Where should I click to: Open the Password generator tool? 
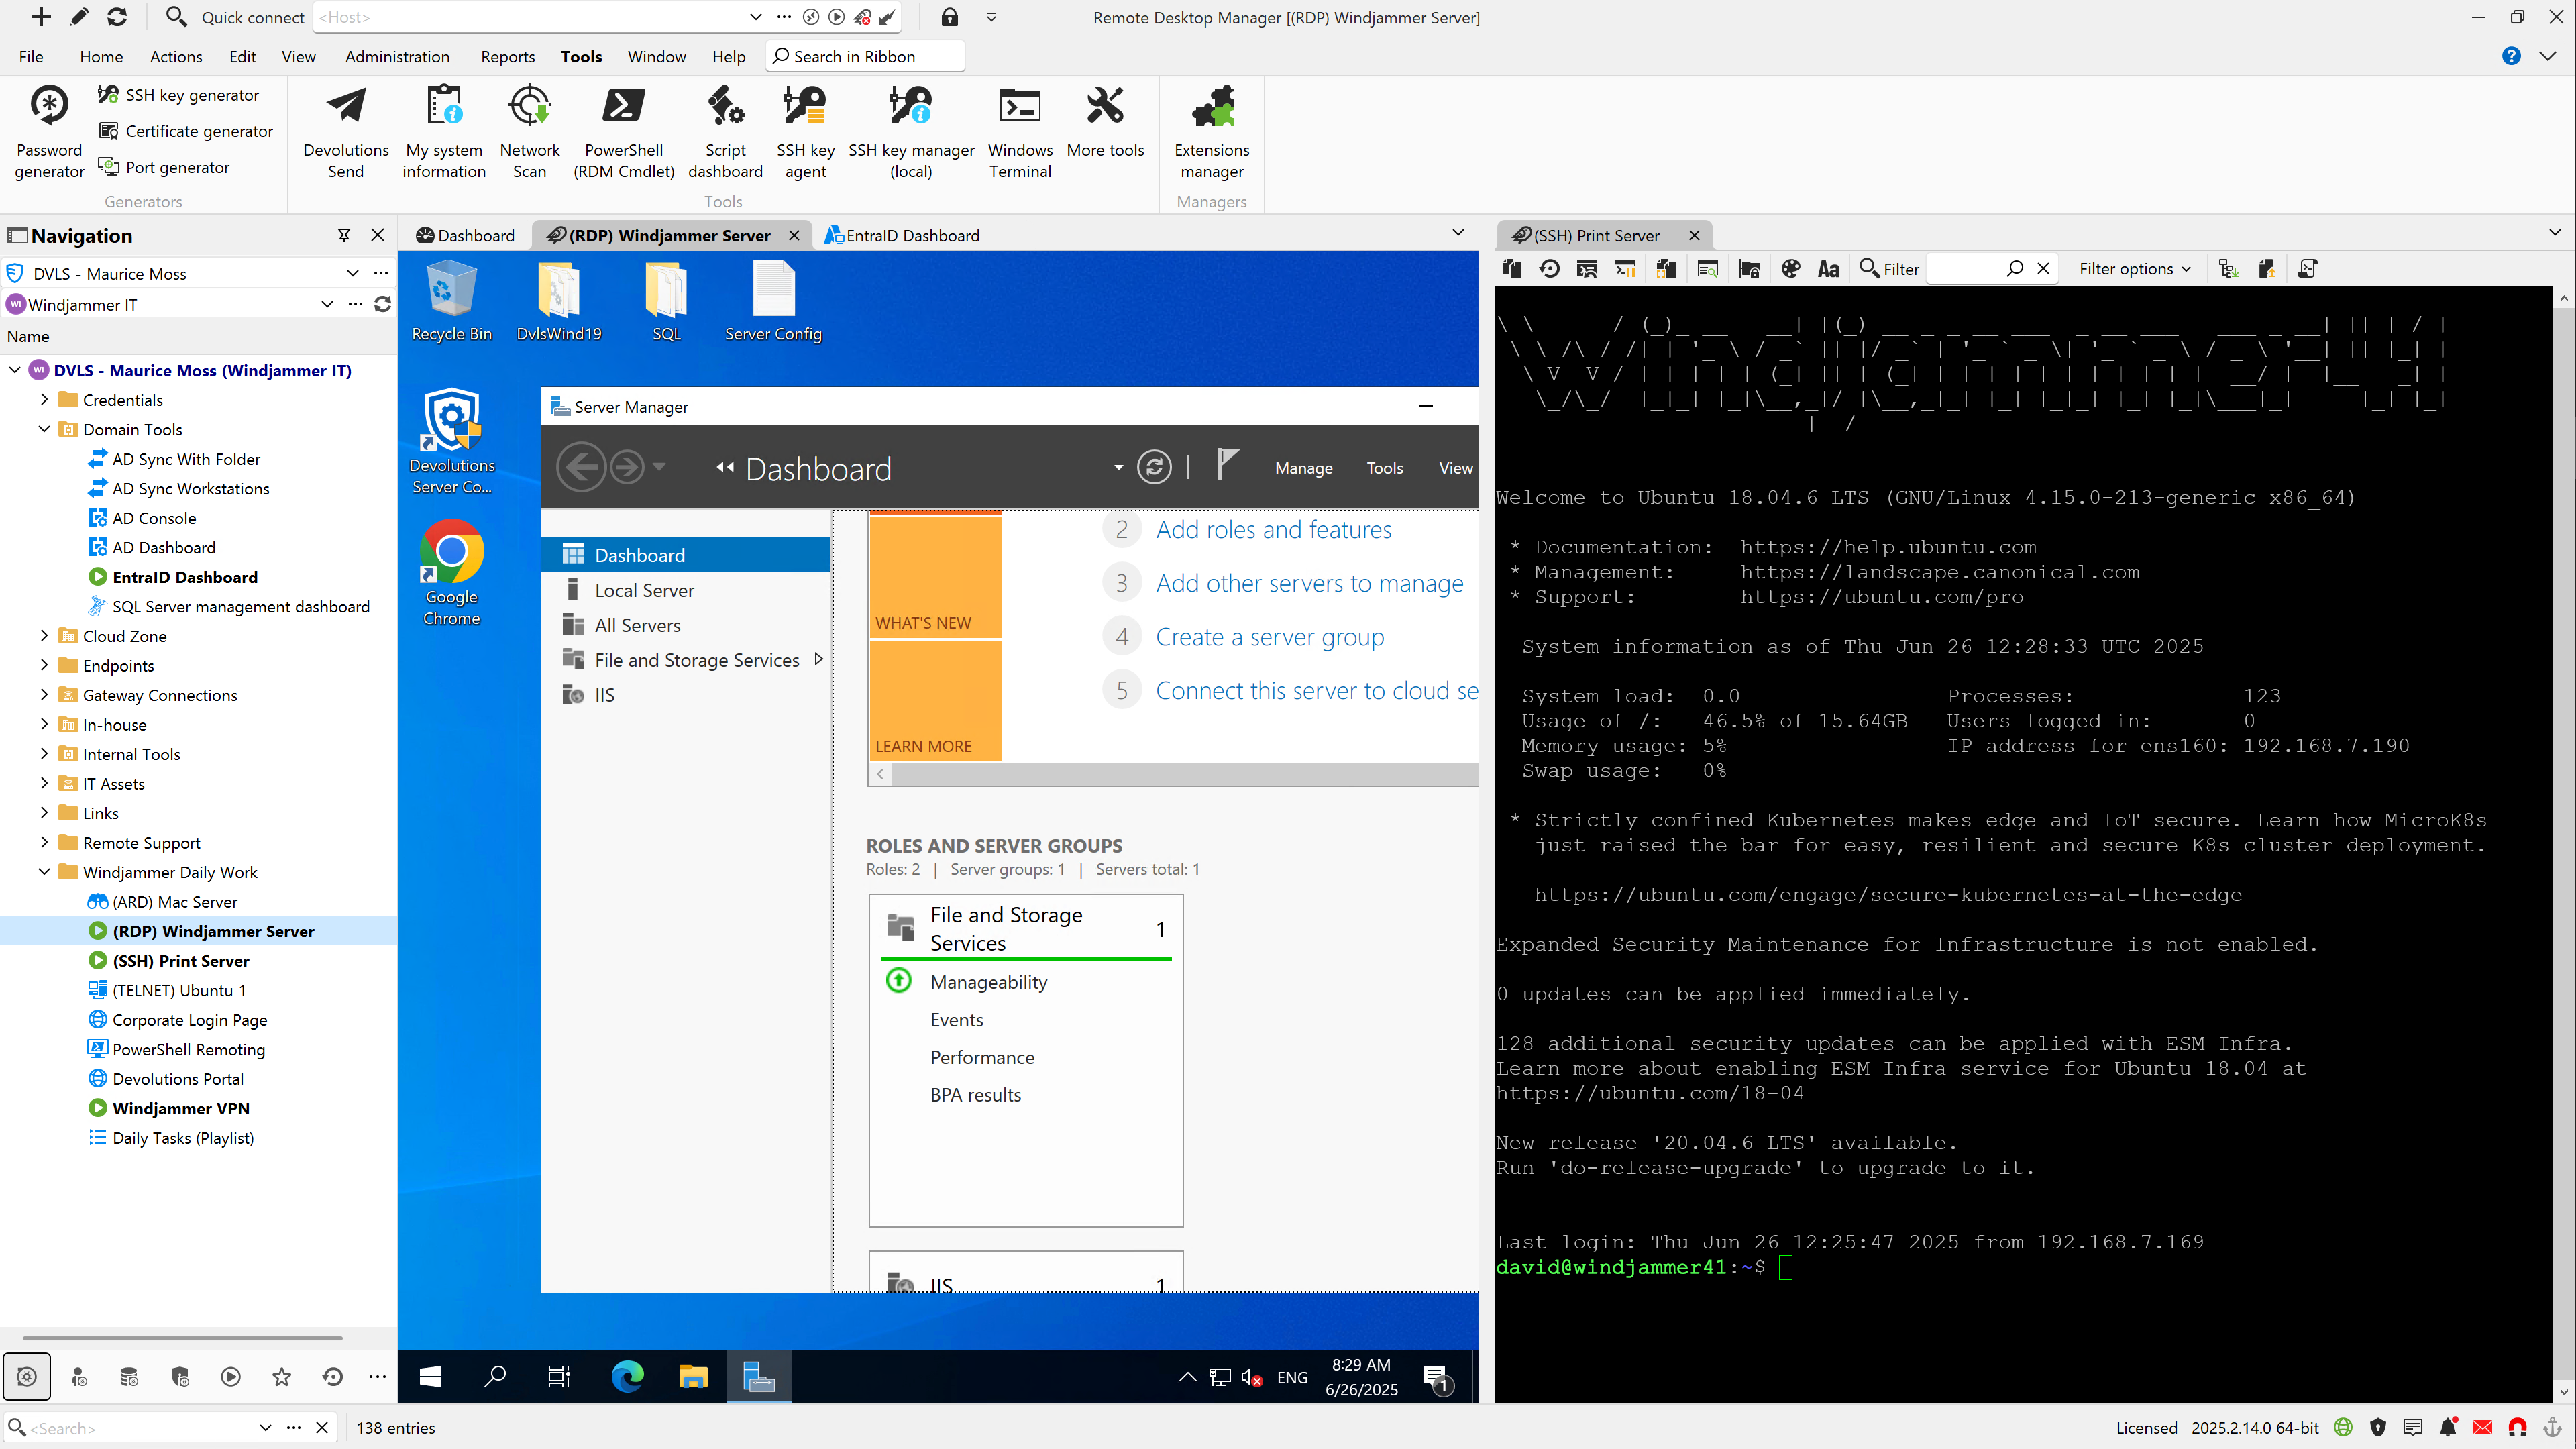coord(48,131)
